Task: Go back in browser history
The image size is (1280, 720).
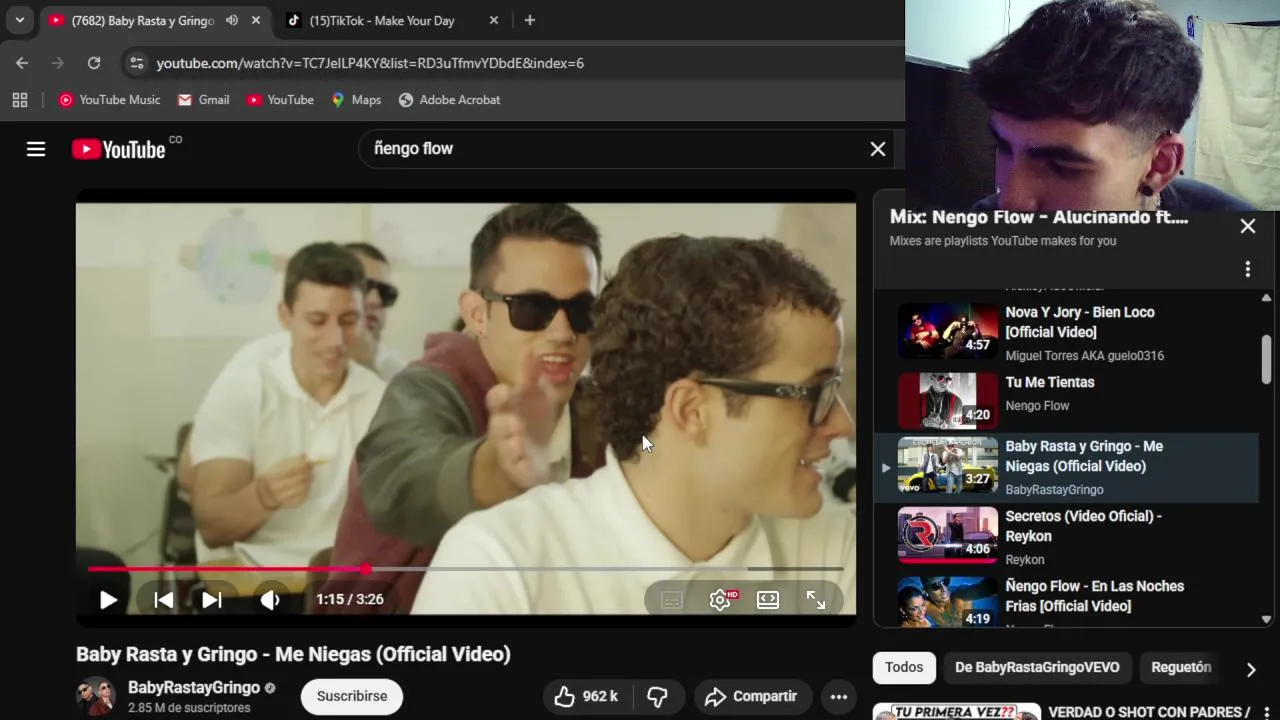Action: tap(22, 63)
